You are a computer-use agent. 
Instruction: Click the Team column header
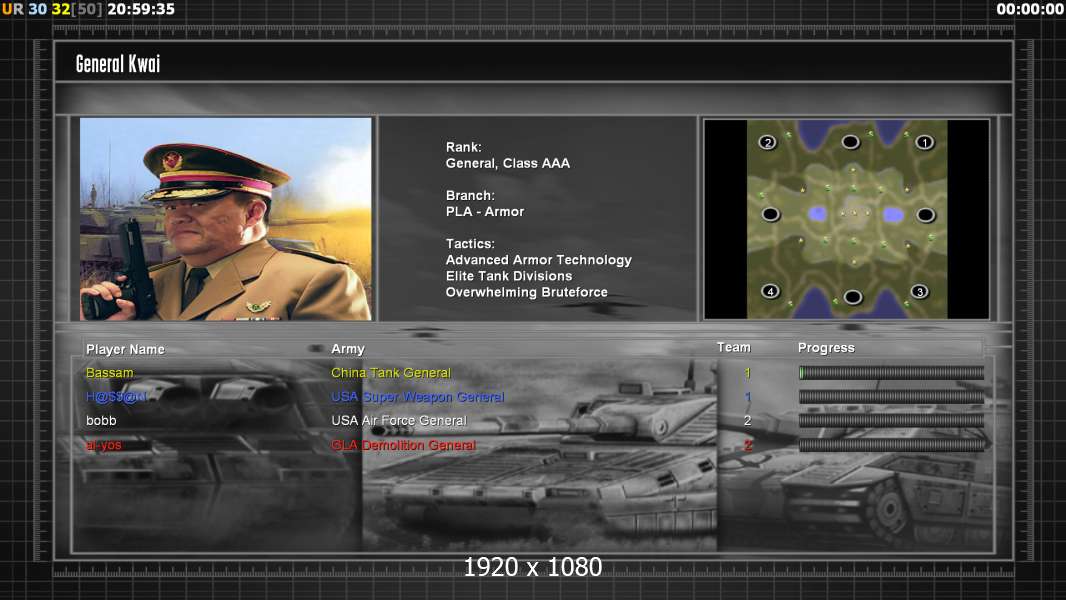pos(734,347)
